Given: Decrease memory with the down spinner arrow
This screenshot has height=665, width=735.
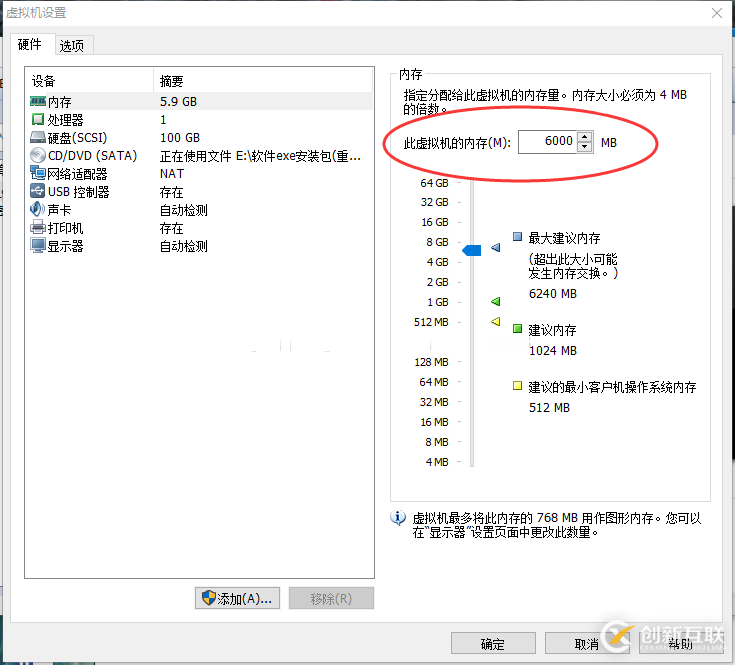Looking at the screenshot, I should [585, 147].
